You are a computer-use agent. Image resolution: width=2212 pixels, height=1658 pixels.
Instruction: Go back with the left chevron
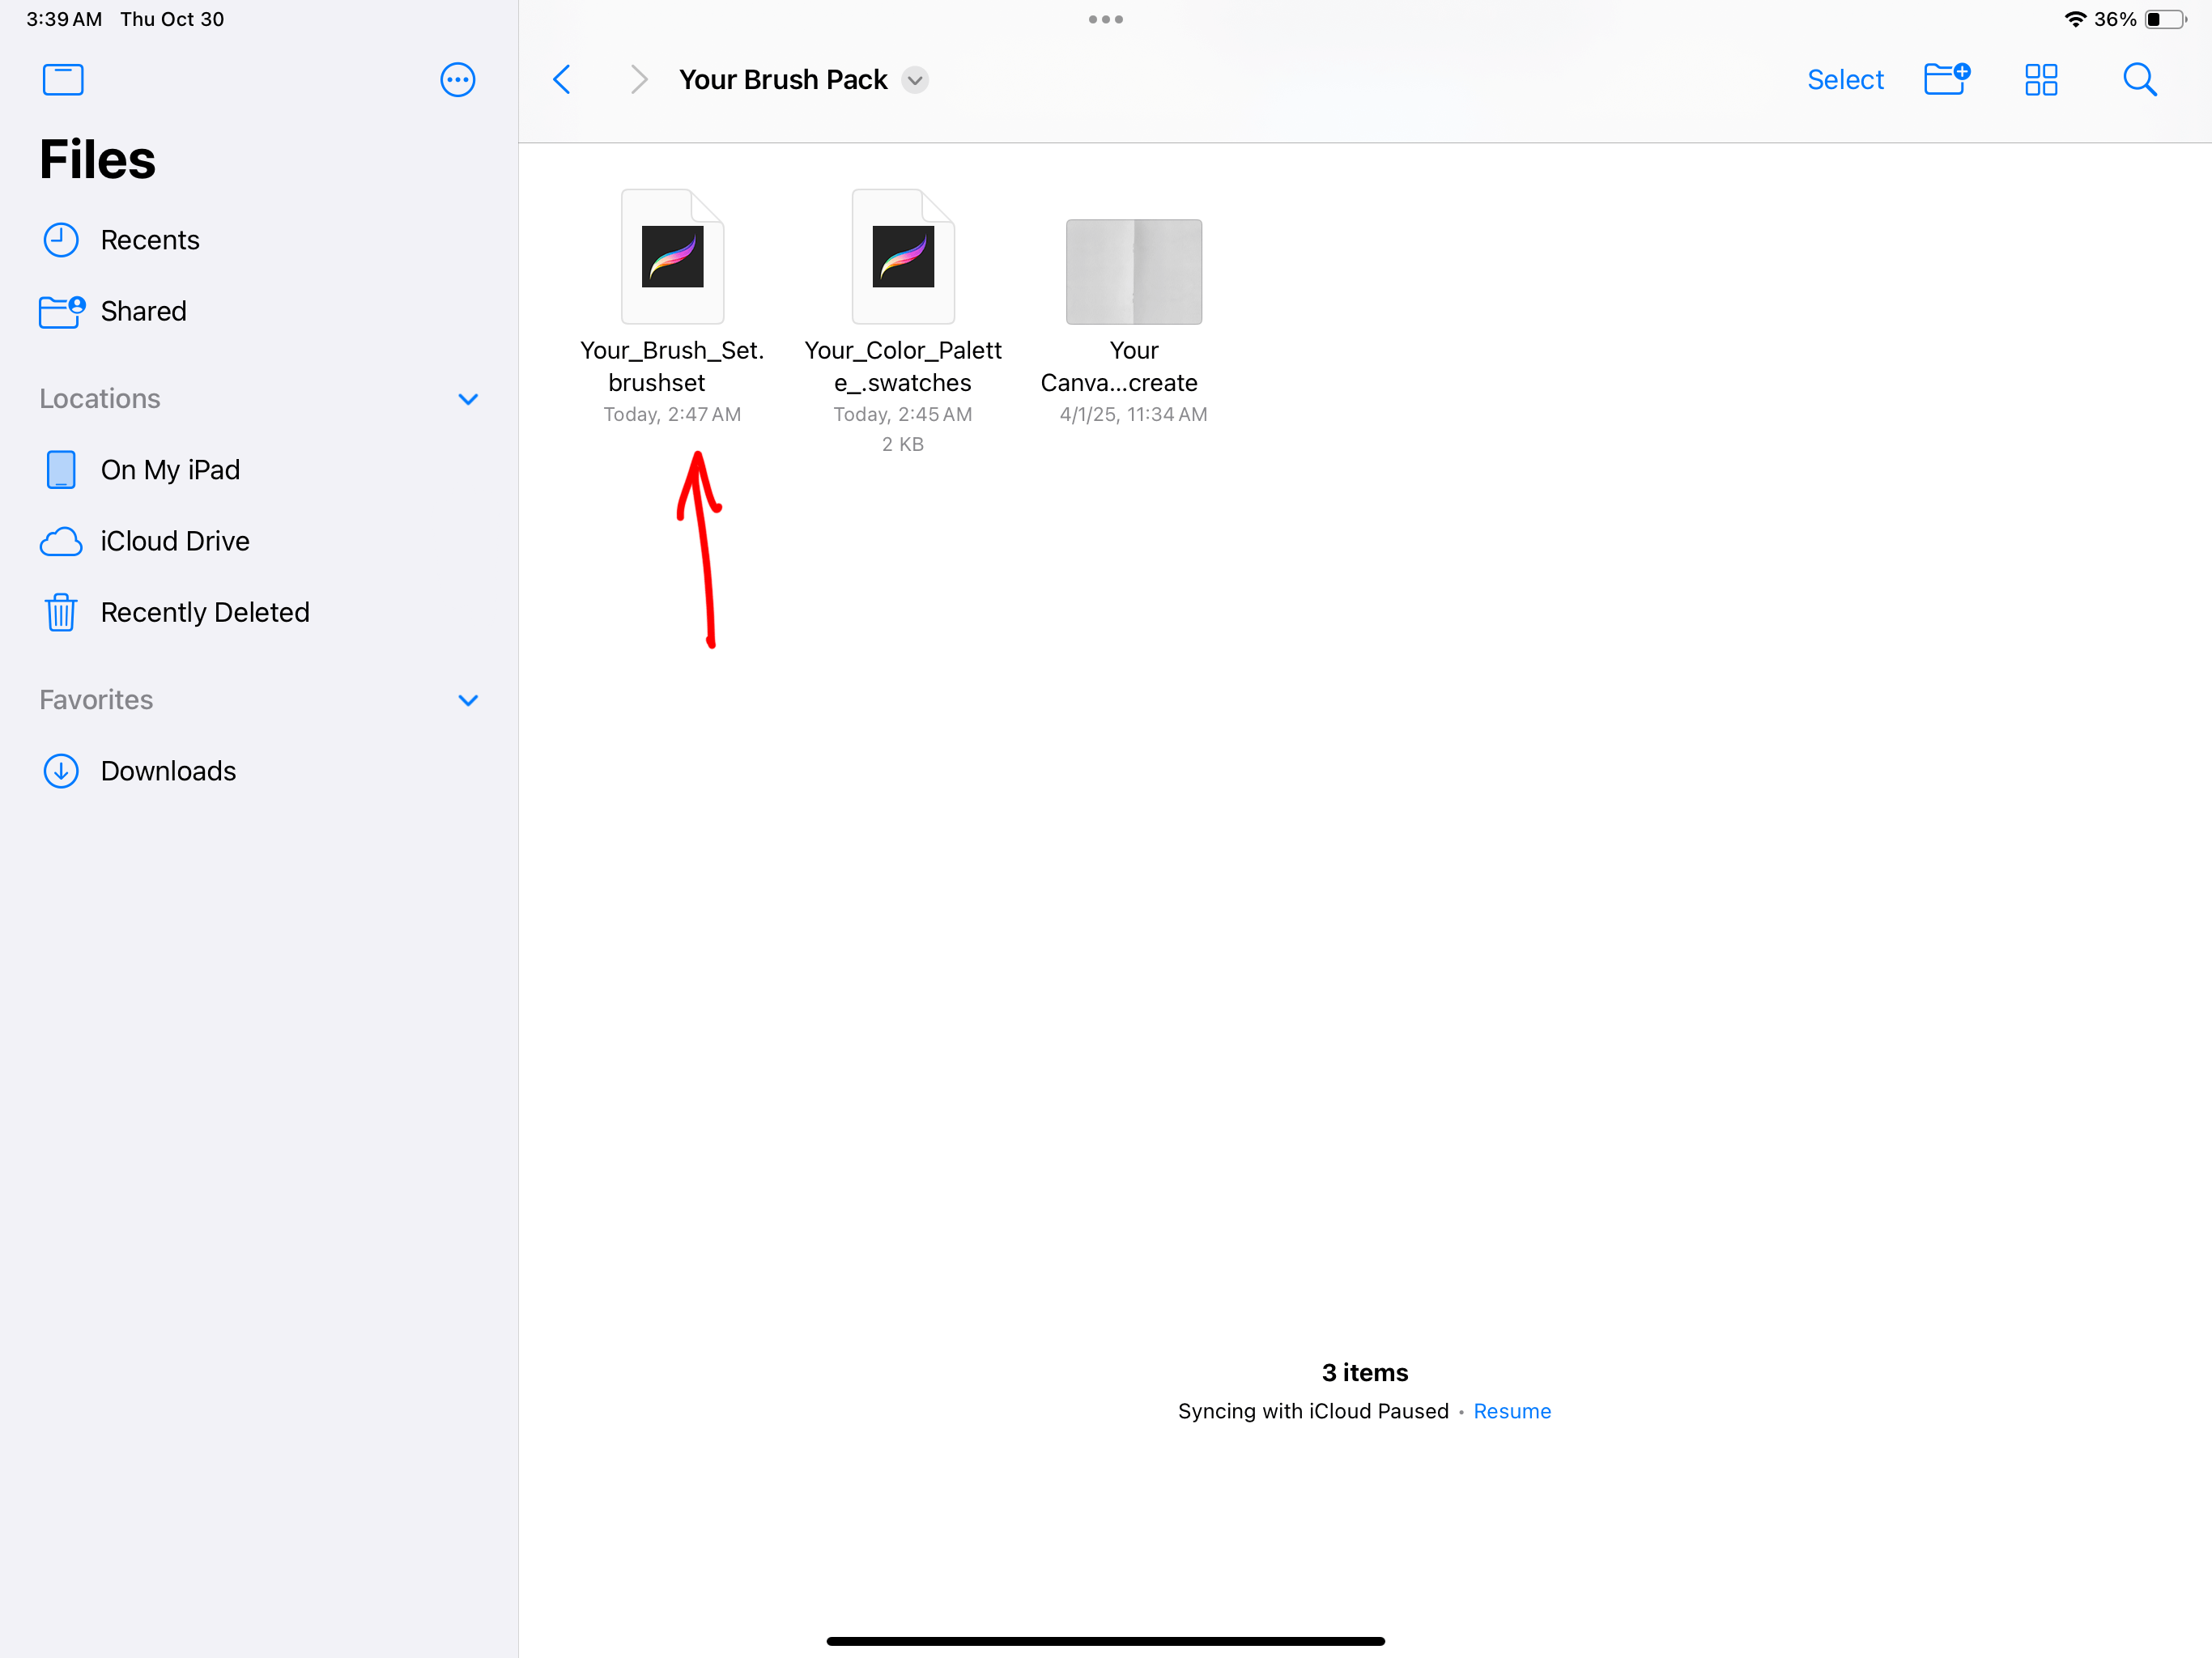point(562,80)
